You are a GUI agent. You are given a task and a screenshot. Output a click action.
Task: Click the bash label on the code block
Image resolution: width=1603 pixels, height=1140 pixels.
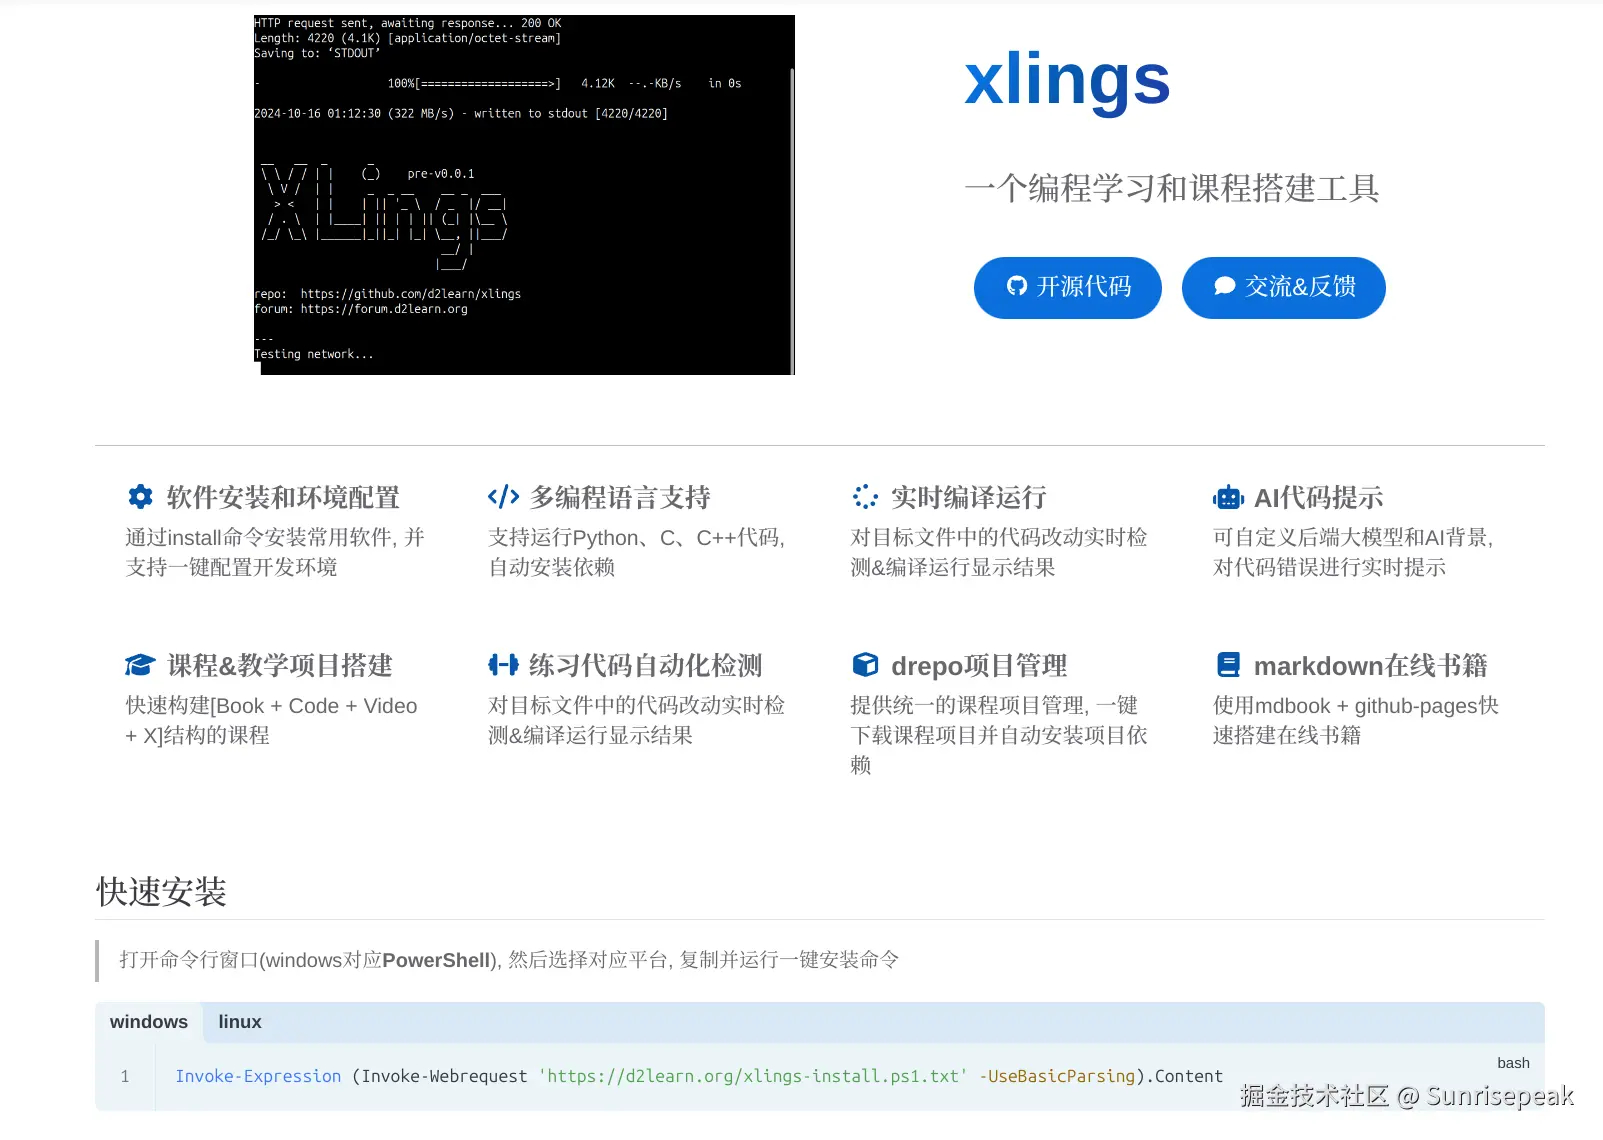pyautogui.click(x=1513, y=1063)
